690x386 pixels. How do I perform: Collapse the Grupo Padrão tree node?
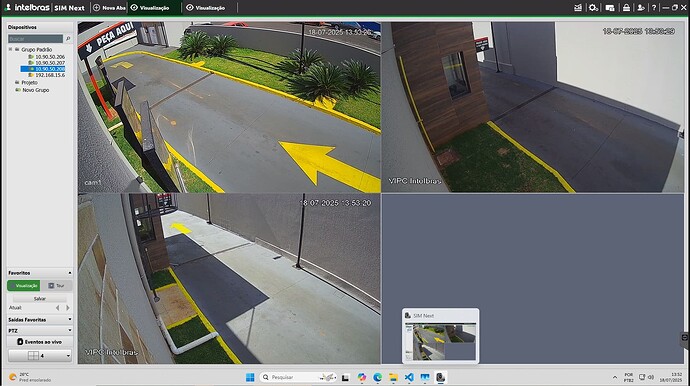point(11,49)
